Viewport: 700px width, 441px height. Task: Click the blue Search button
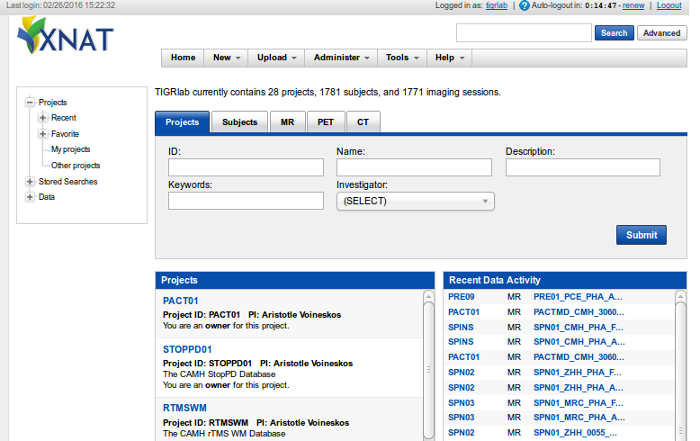click(614, 33)
